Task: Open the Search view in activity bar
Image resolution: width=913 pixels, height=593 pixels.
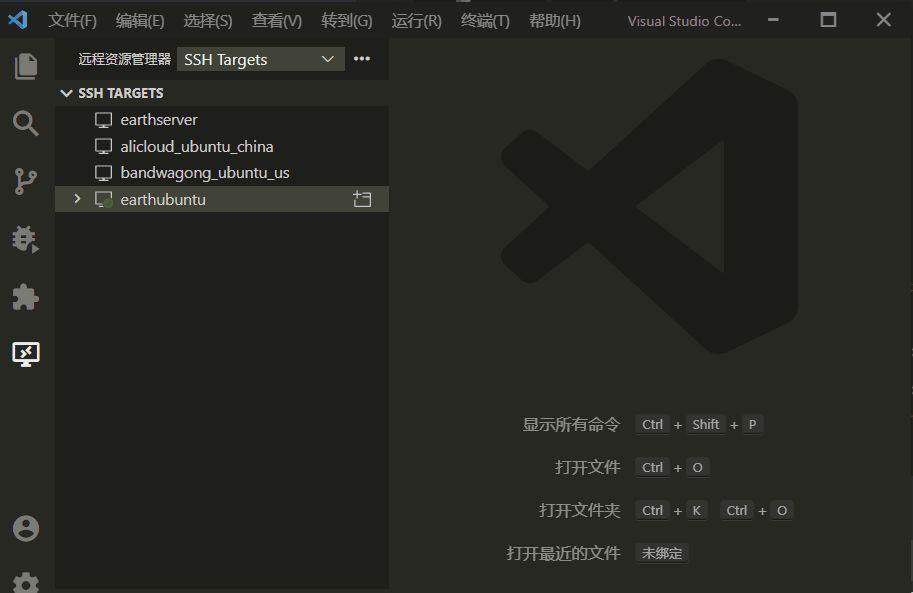Action: [x=26, y=123]
